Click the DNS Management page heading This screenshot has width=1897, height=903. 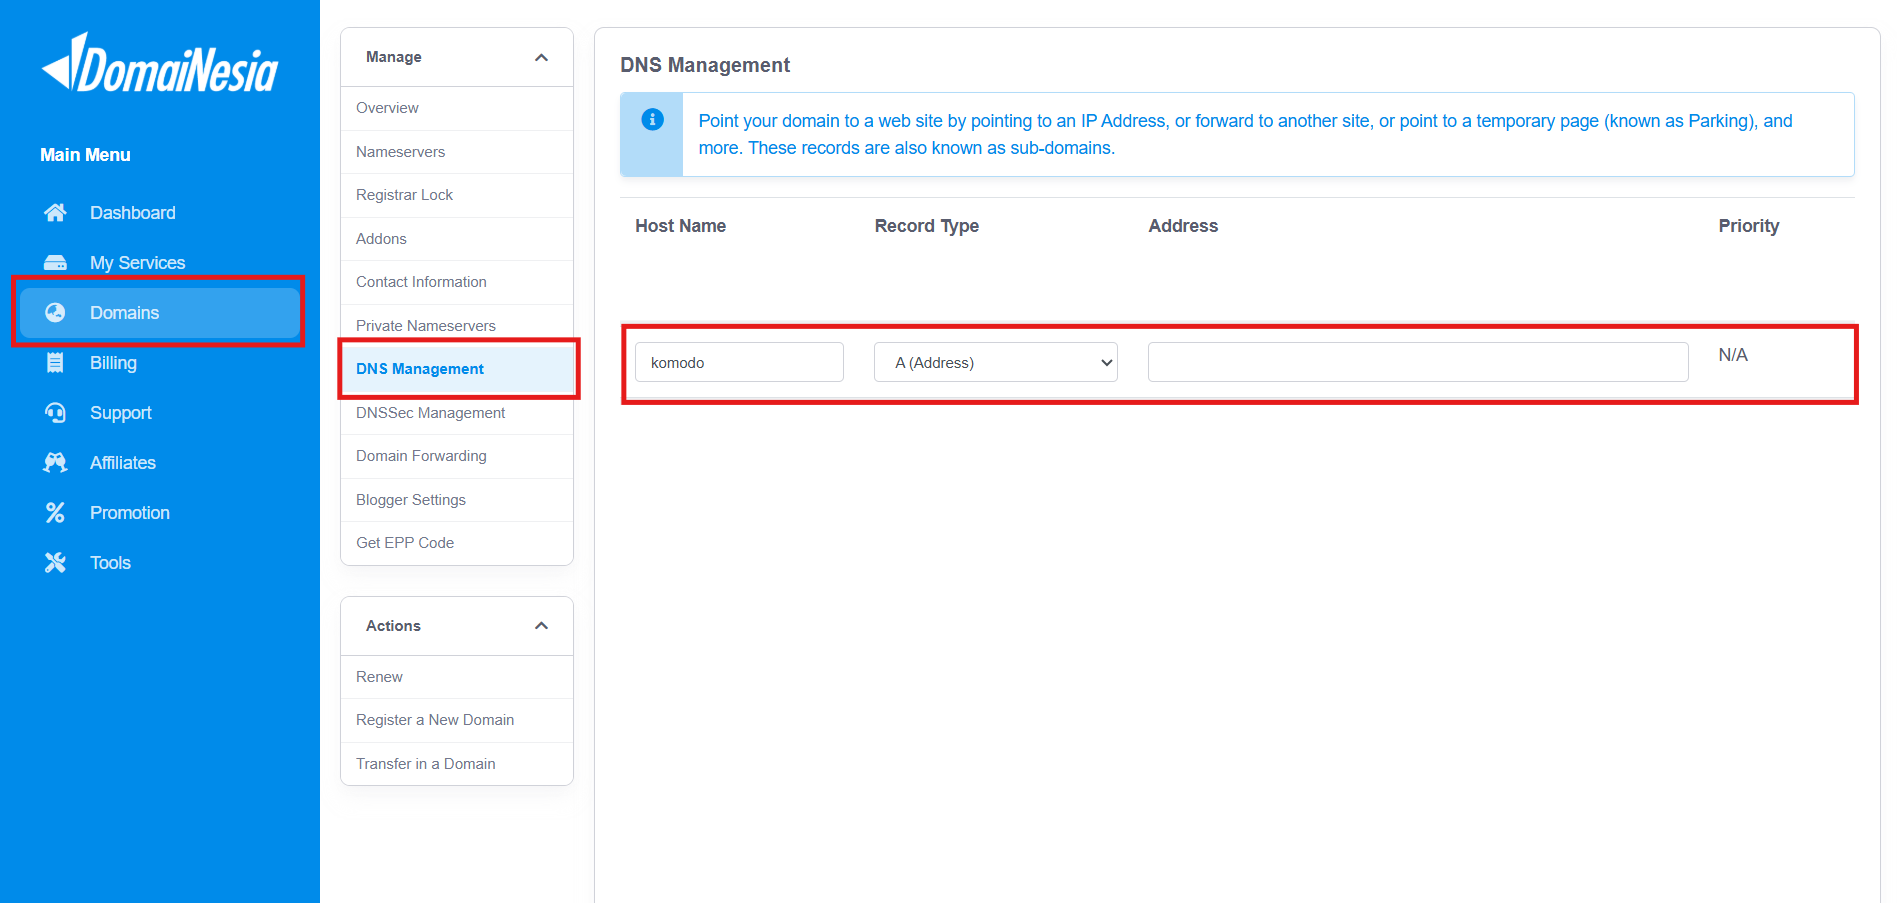pyautogui.click(x=705, y=65)
